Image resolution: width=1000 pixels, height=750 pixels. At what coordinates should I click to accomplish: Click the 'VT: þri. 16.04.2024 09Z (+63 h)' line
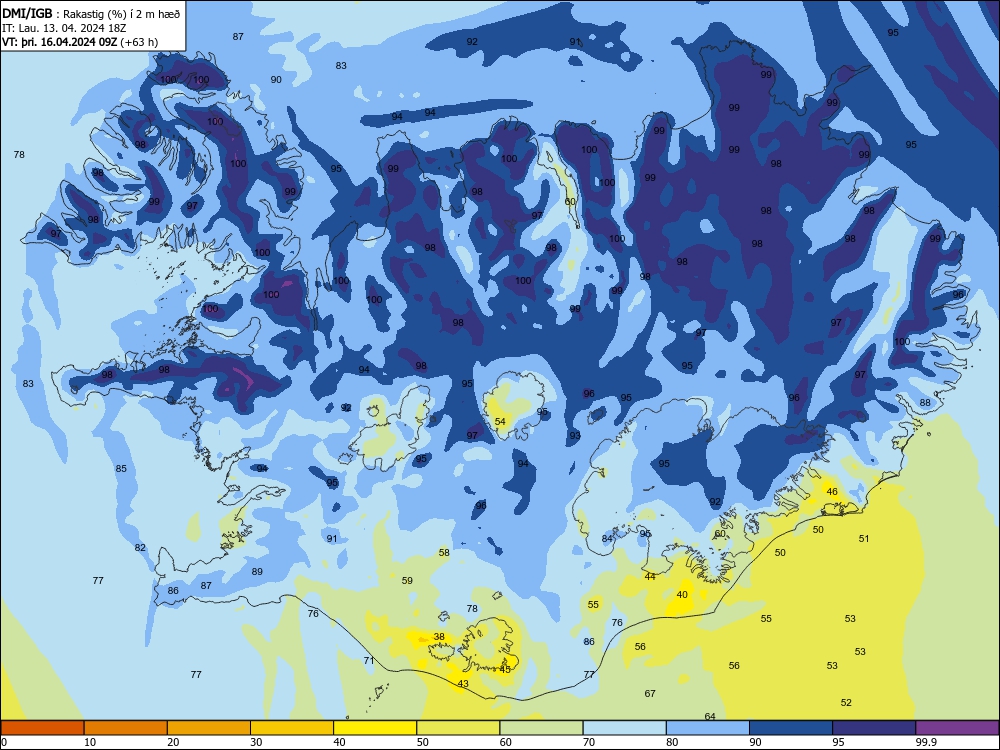point(80,42)
